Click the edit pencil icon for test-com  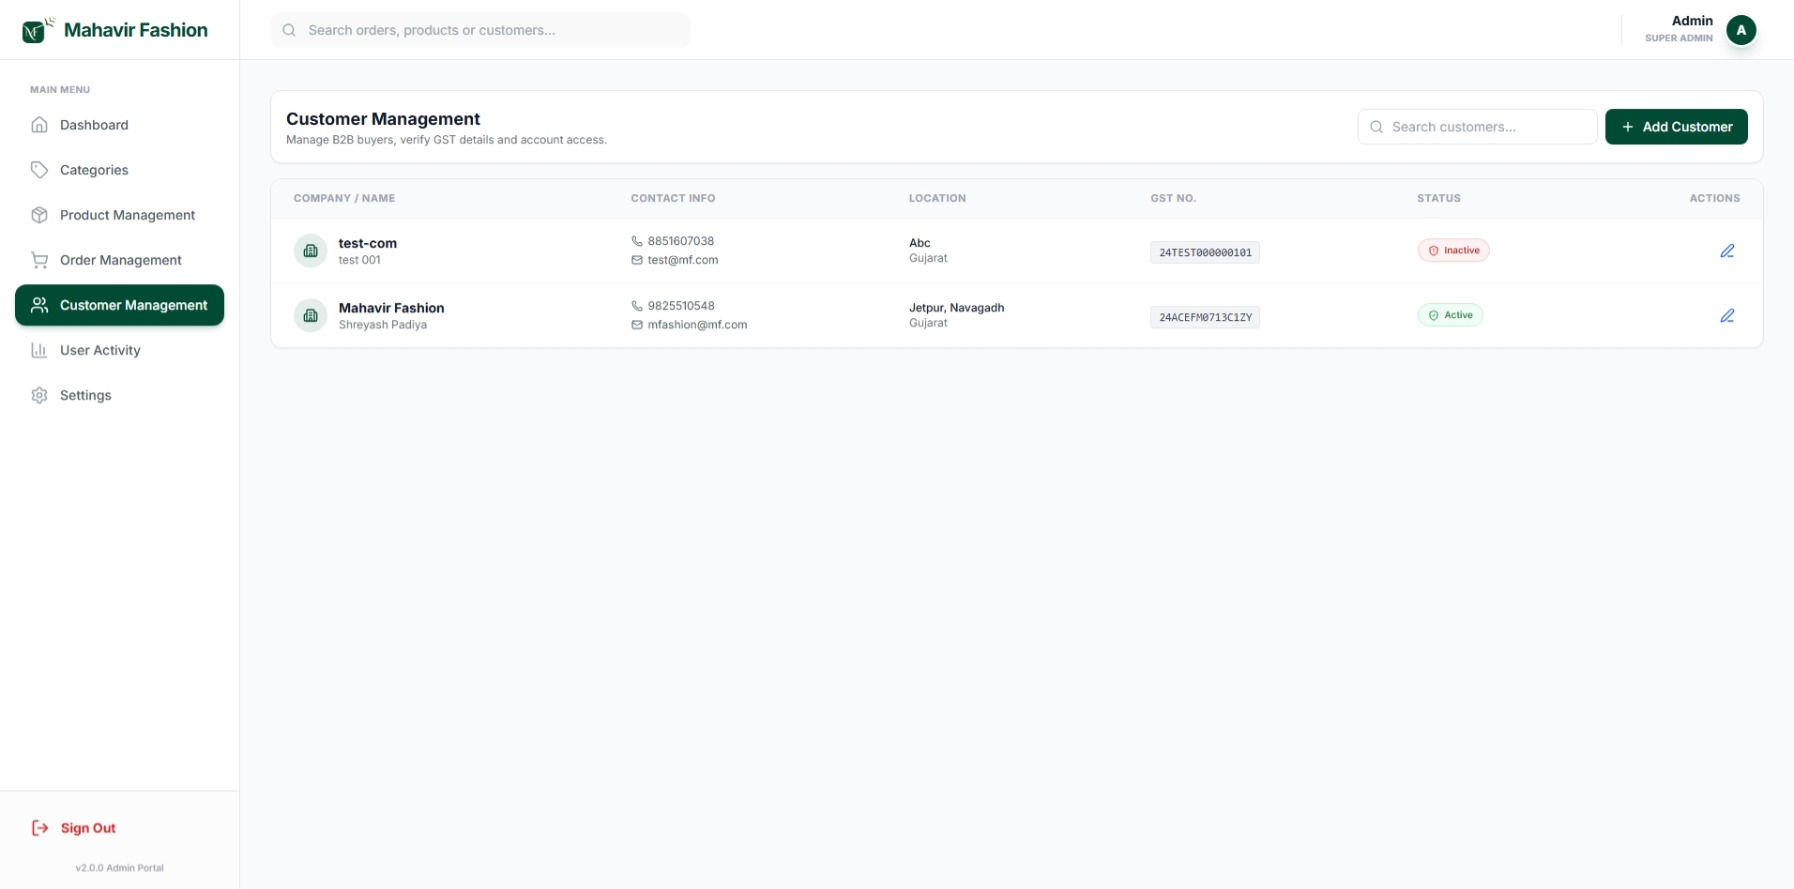(1726, 251)
